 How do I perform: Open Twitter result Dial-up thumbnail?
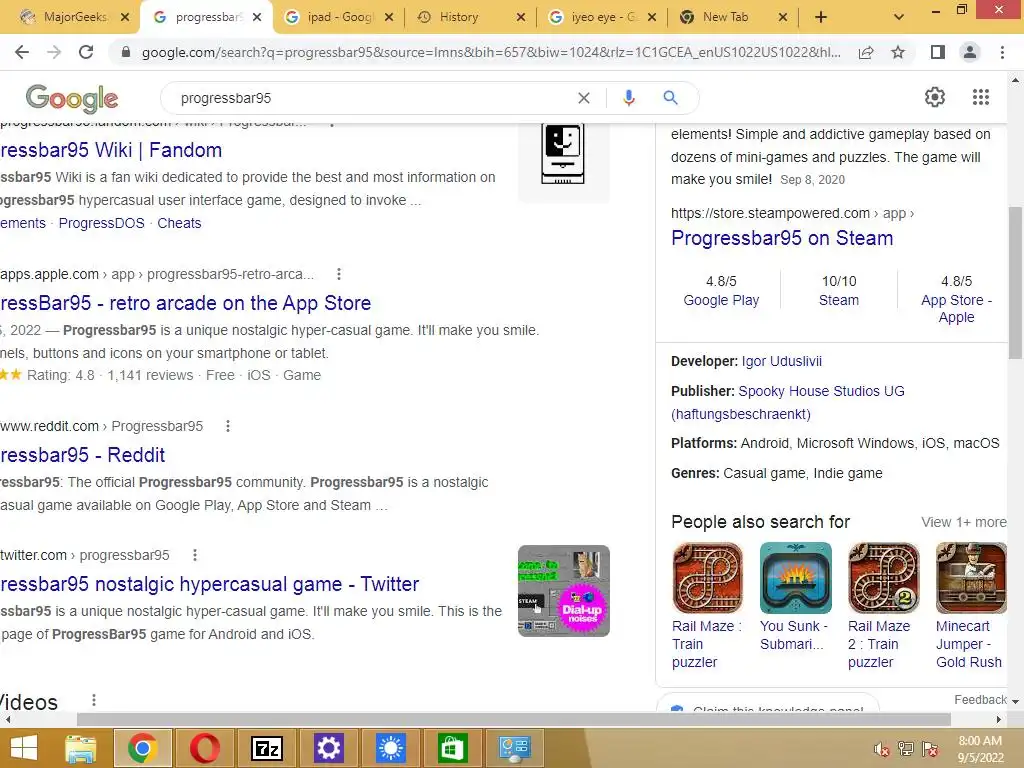click(x=564, y=591)
